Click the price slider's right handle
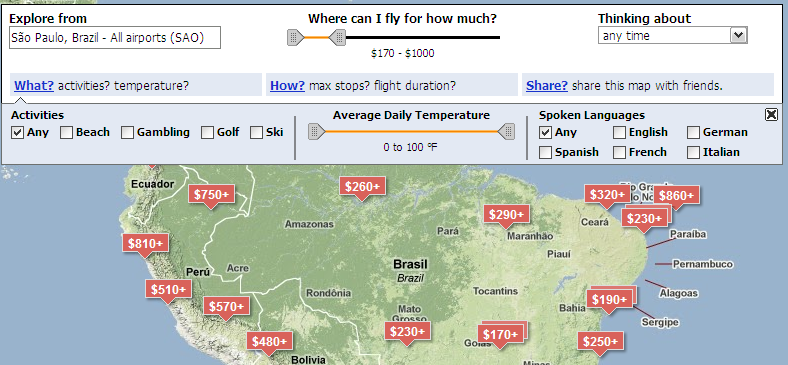The width and height of the screenshot is (788, 365). tap(338, 37)
